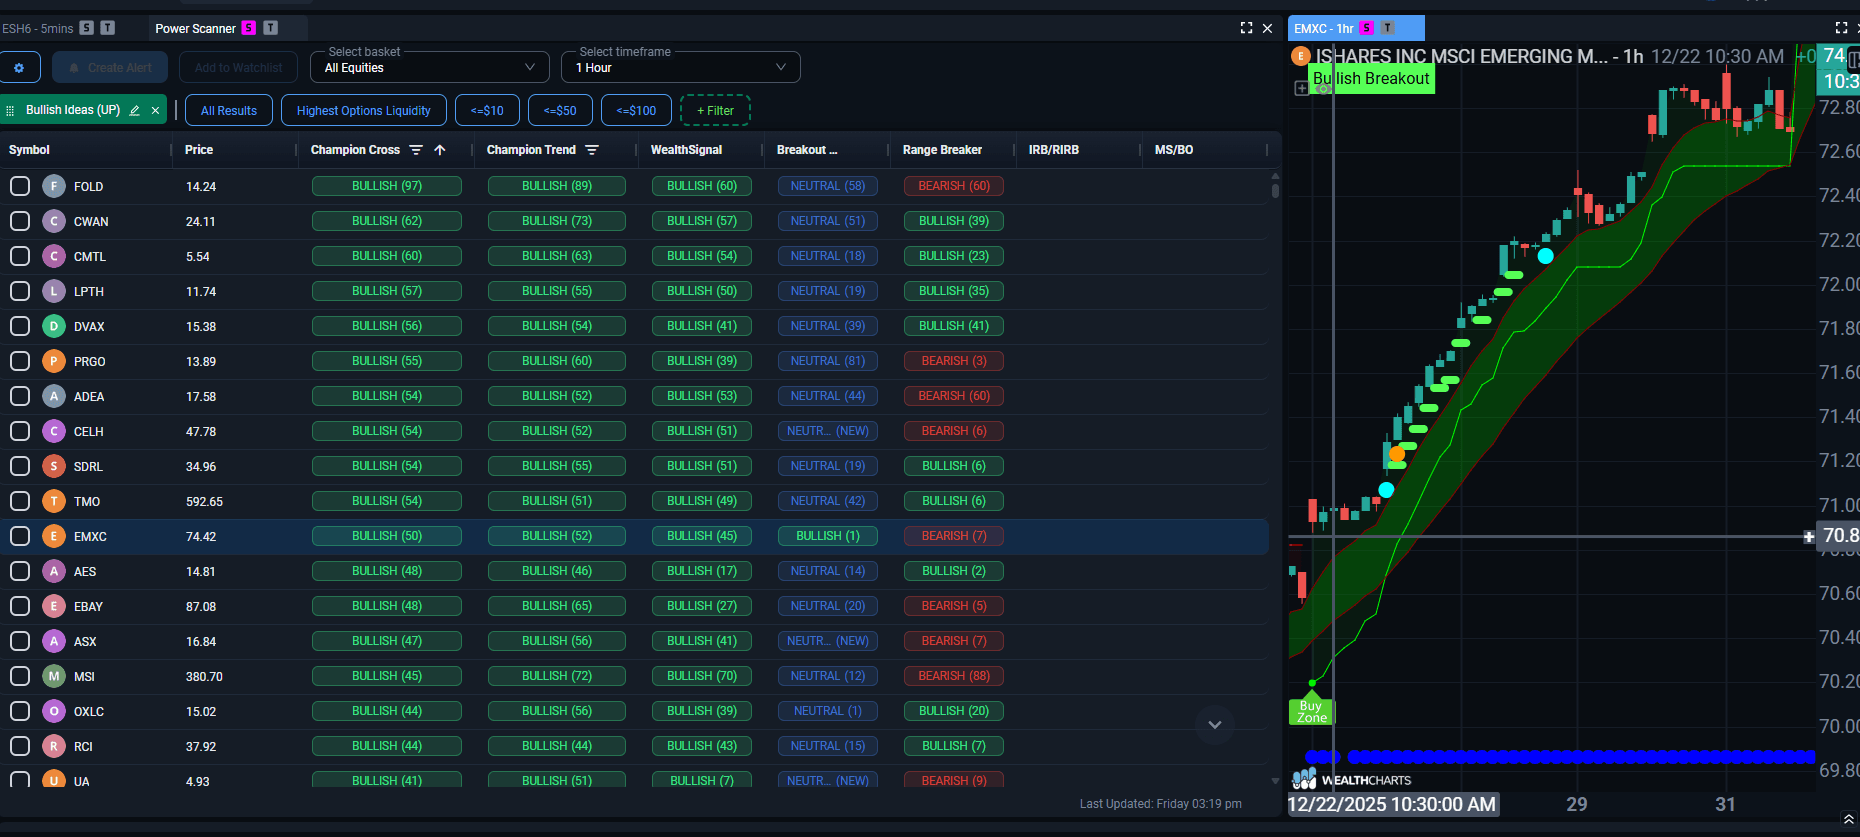Click the MSI symbol avatar icon
This screenshot has height=837, width=1860.
coord(54,676)
